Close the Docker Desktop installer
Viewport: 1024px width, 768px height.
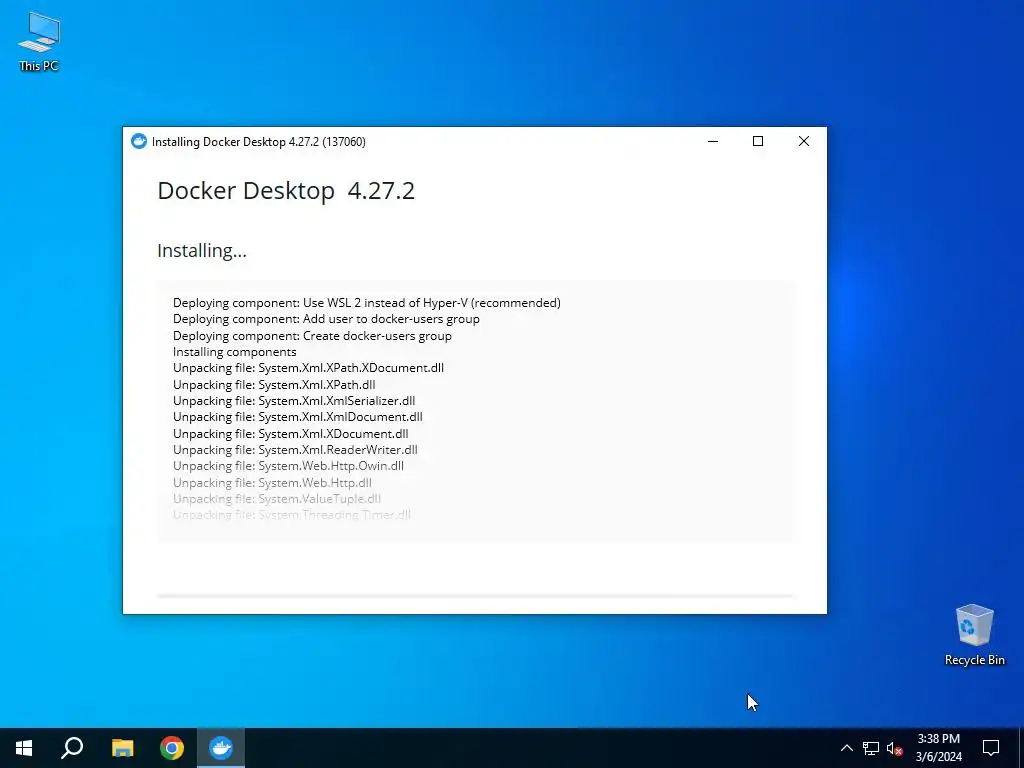804,141
